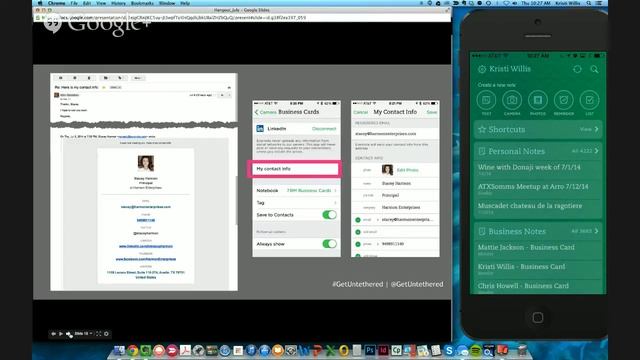640x360 pixels.
Task: Go back via Camera link
Action: [x=266, y=112]
